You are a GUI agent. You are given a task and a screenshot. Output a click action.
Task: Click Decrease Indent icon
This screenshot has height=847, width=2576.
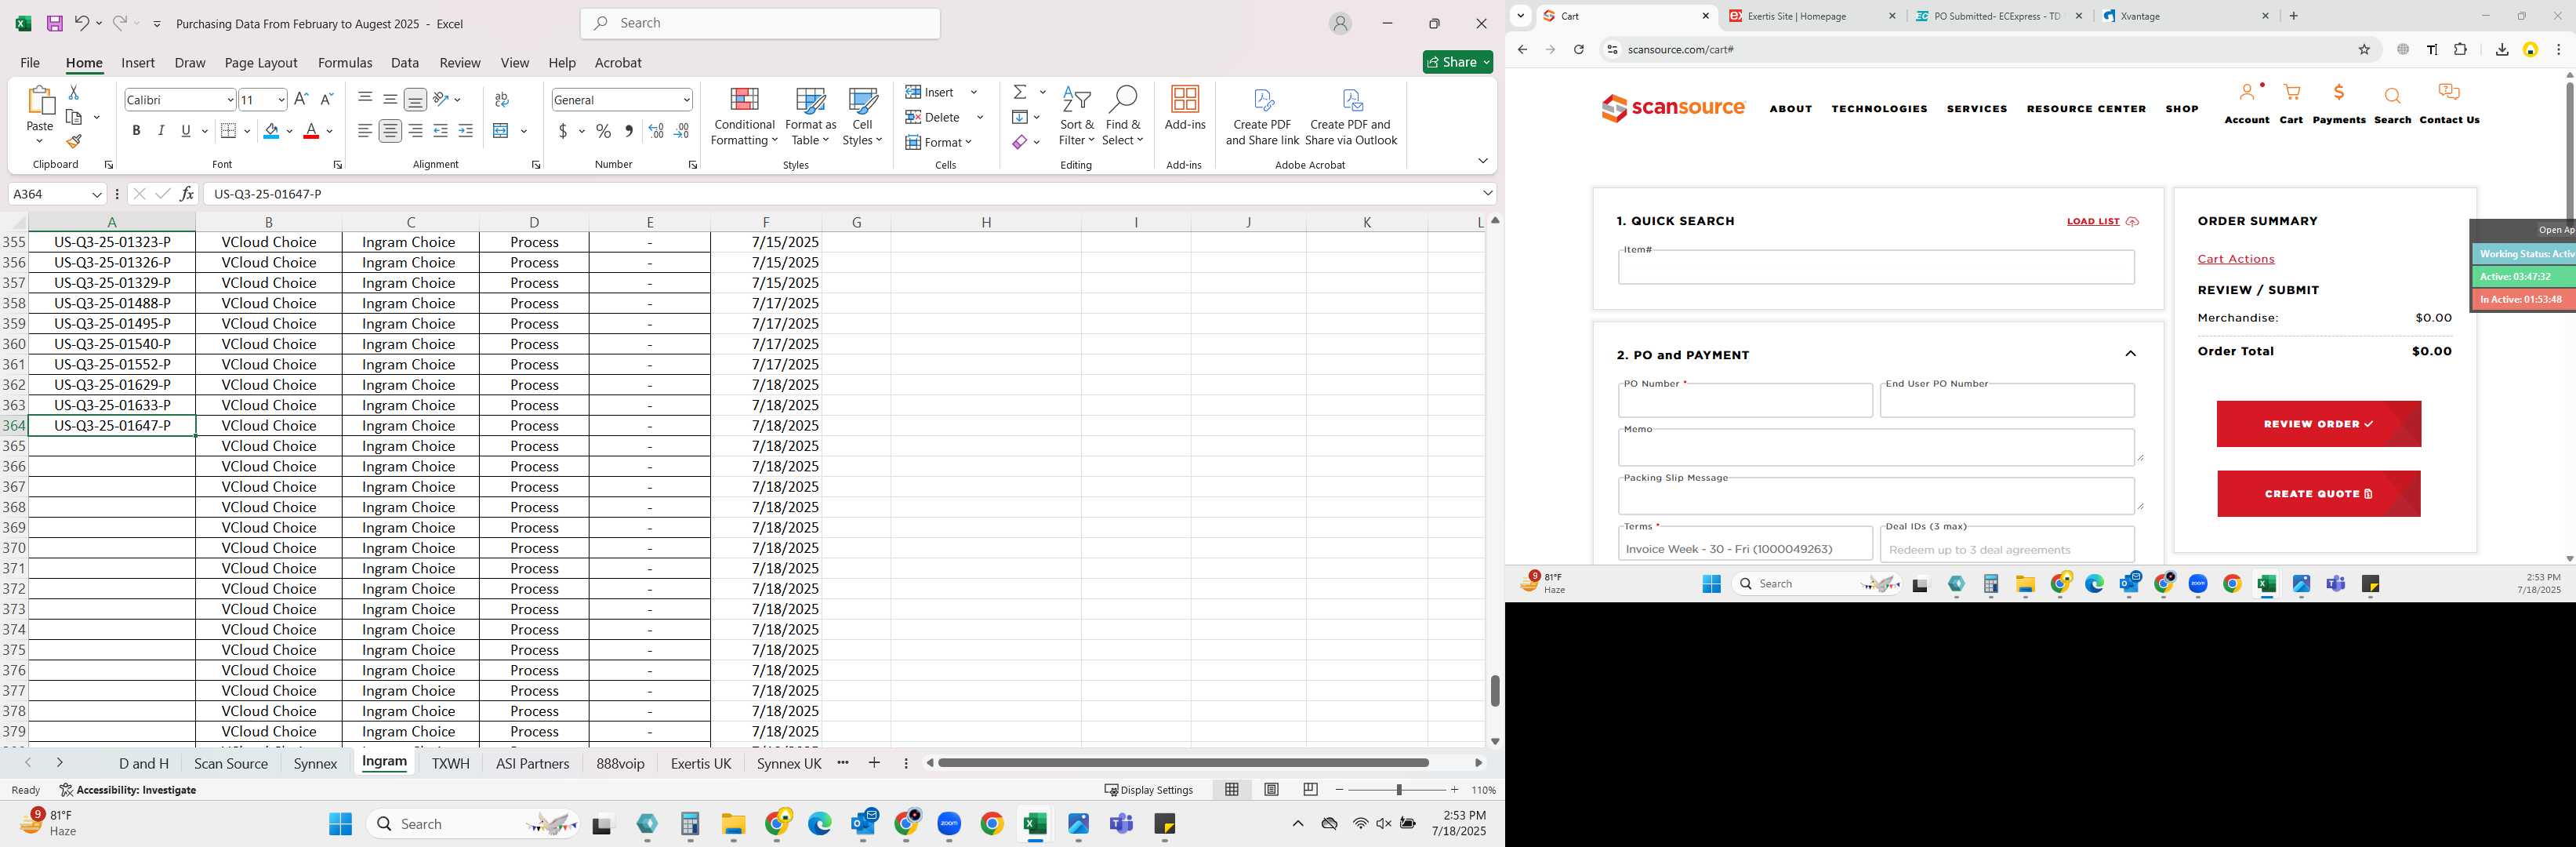pyautogui.click(x=440, y=131)
